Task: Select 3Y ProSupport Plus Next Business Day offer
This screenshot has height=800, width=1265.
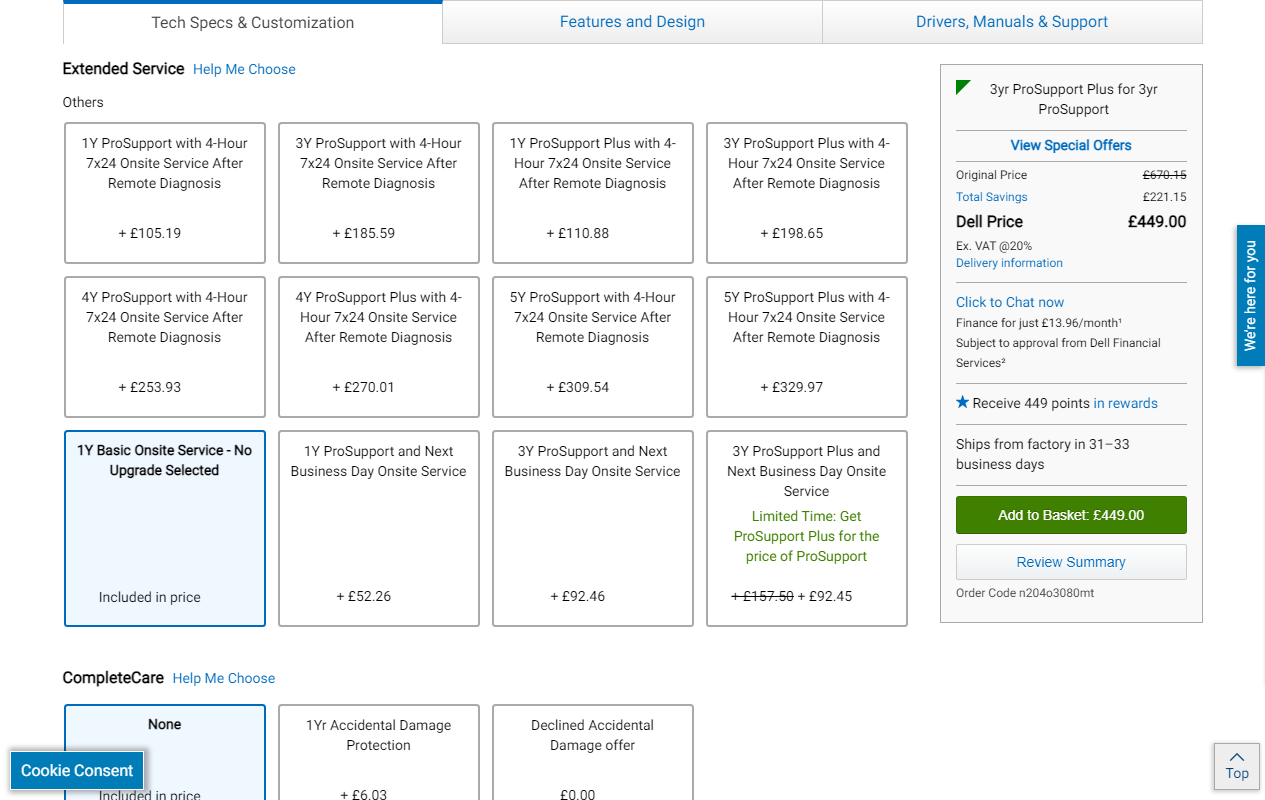Action: 806,528
